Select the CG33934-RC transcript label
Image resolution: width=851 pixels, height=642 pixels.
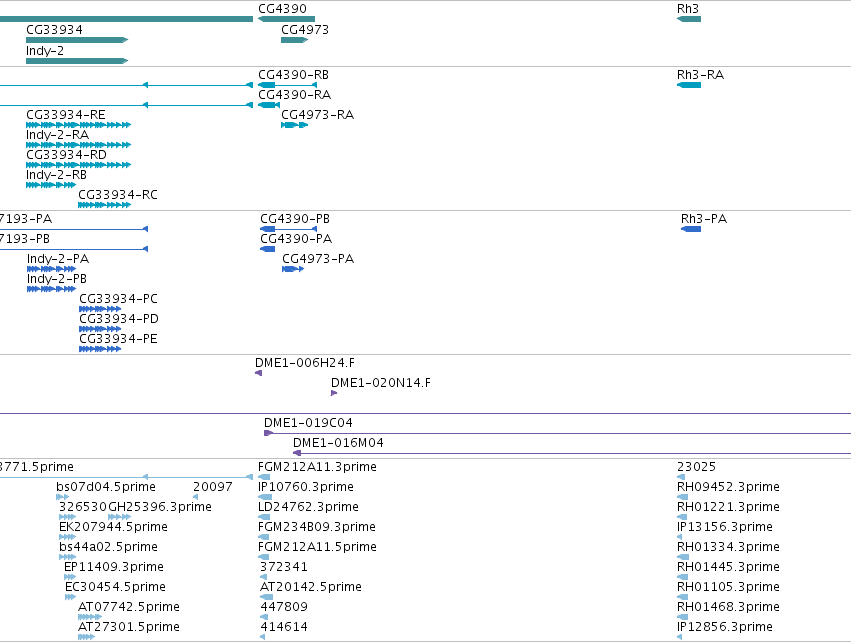click(x=118, y=195)
